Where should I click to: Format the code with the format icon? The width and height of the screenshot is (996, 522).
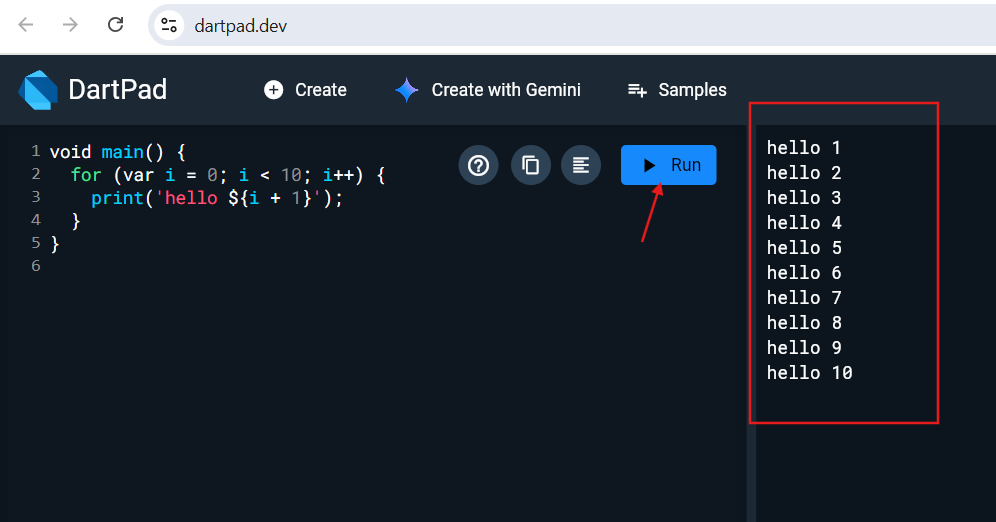pos(581,165)
